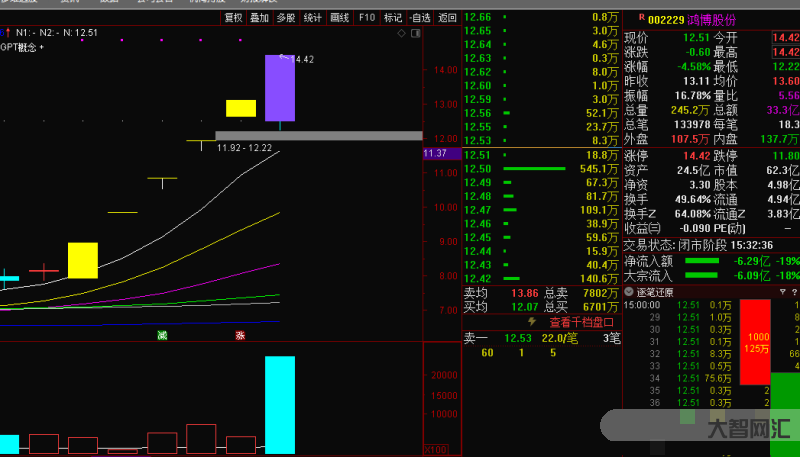Screen dimensions: 800x457
Task: Click the X100 volume scale label
Action: point(435,450)
